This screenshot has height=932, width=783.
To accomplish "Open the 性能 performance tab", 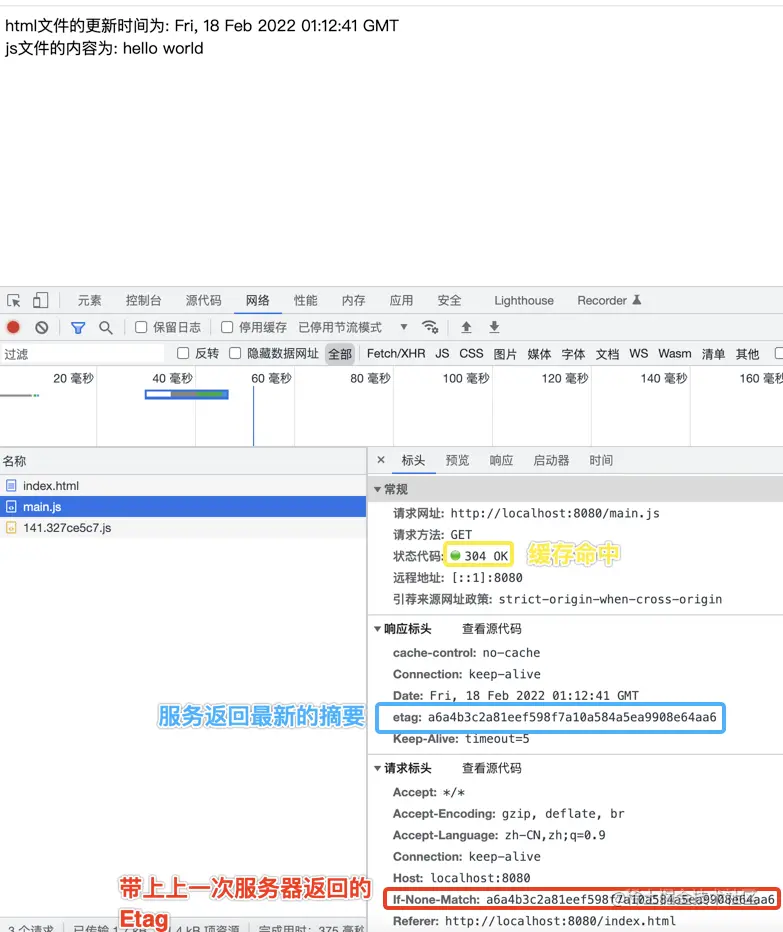I will 306,301.
